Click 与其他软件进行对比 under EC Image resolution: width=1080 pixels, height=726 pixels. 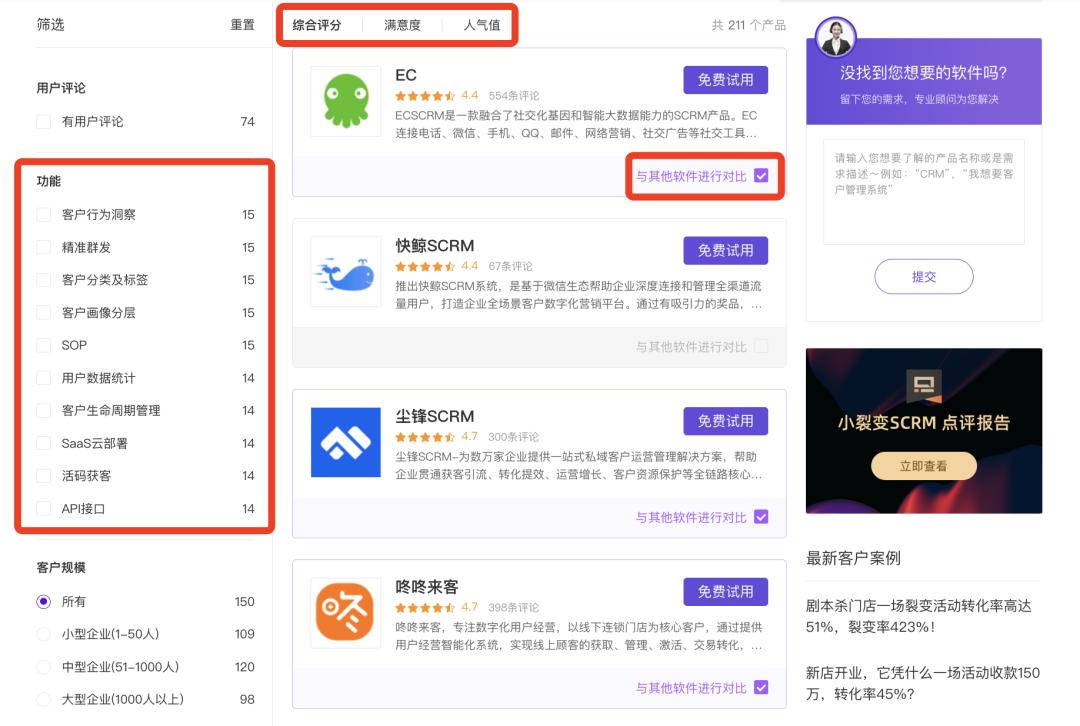pos(691,176)
